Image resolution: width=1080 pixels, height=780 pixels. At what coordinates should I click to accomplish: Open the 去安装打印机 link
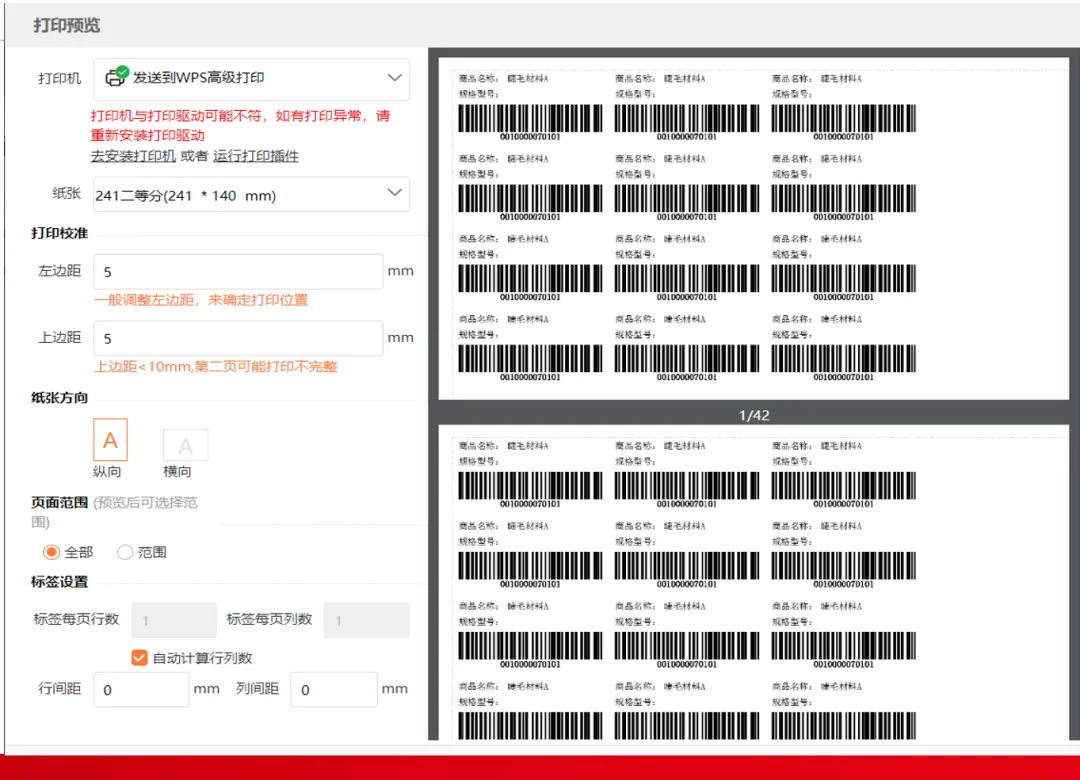click(133, 156)
